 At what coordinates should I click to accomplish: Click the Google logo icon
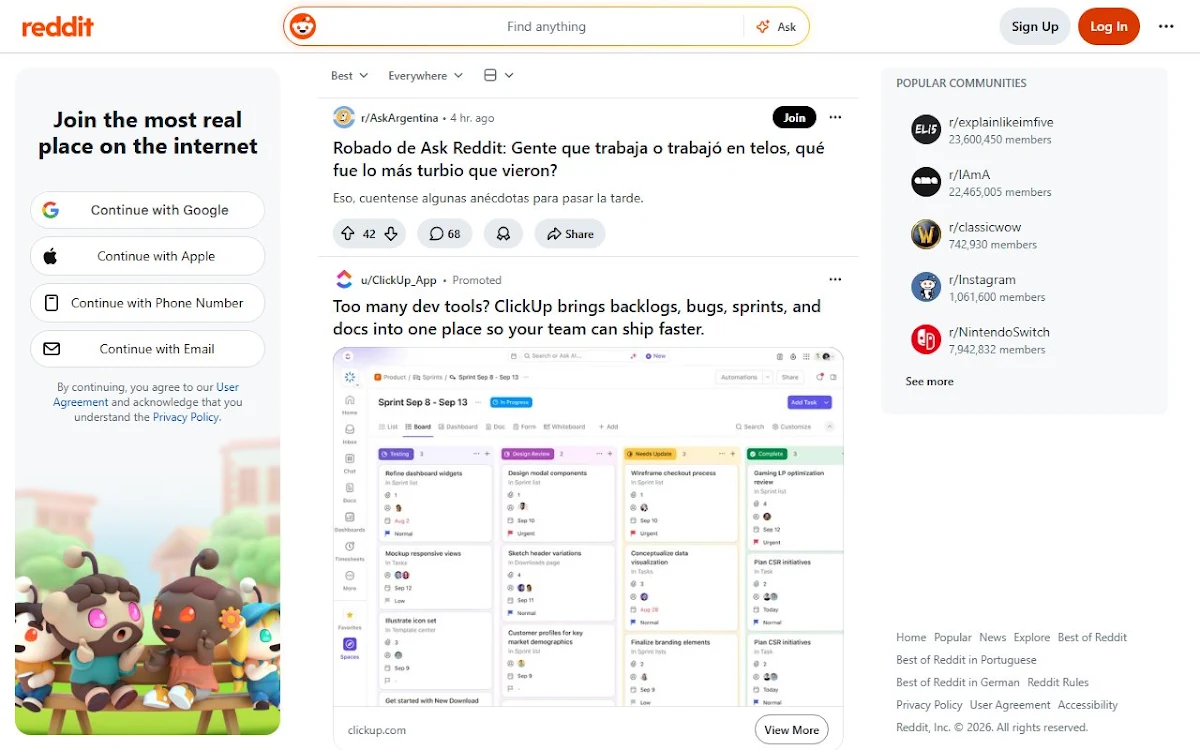50,210
